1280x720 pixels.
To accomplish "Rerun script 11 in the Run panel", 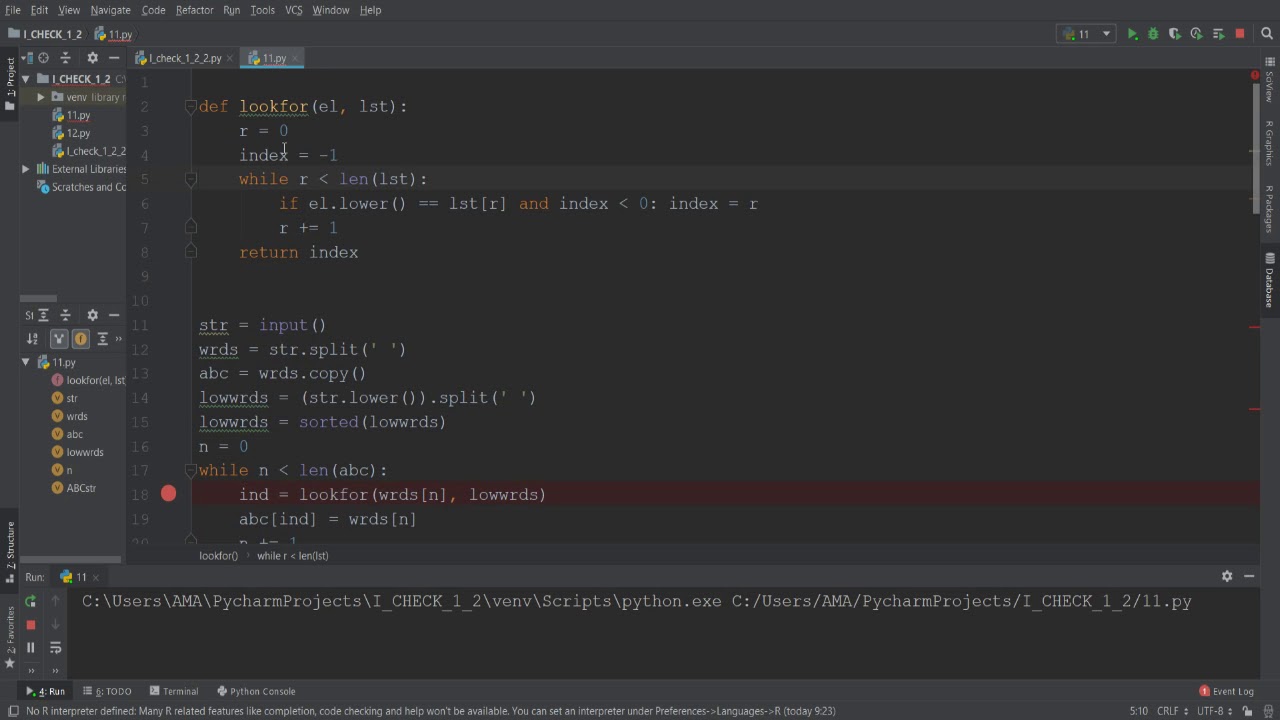I will click(x=30, y=601).
